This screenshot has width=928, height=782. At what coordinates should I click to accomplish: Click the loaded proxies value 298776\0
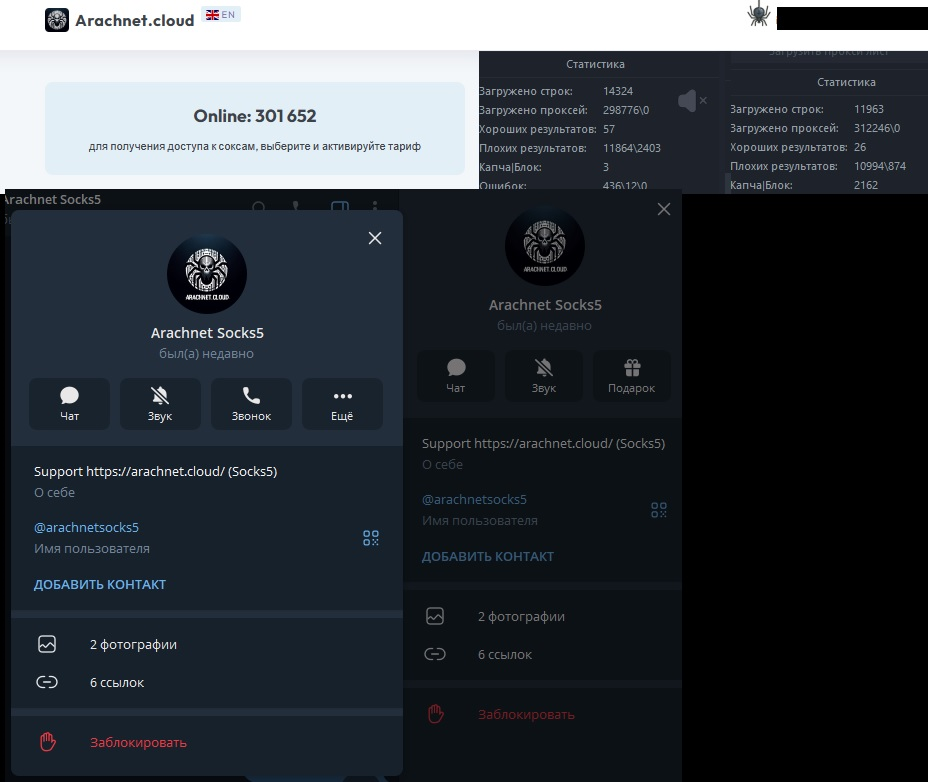pos(626,110)
